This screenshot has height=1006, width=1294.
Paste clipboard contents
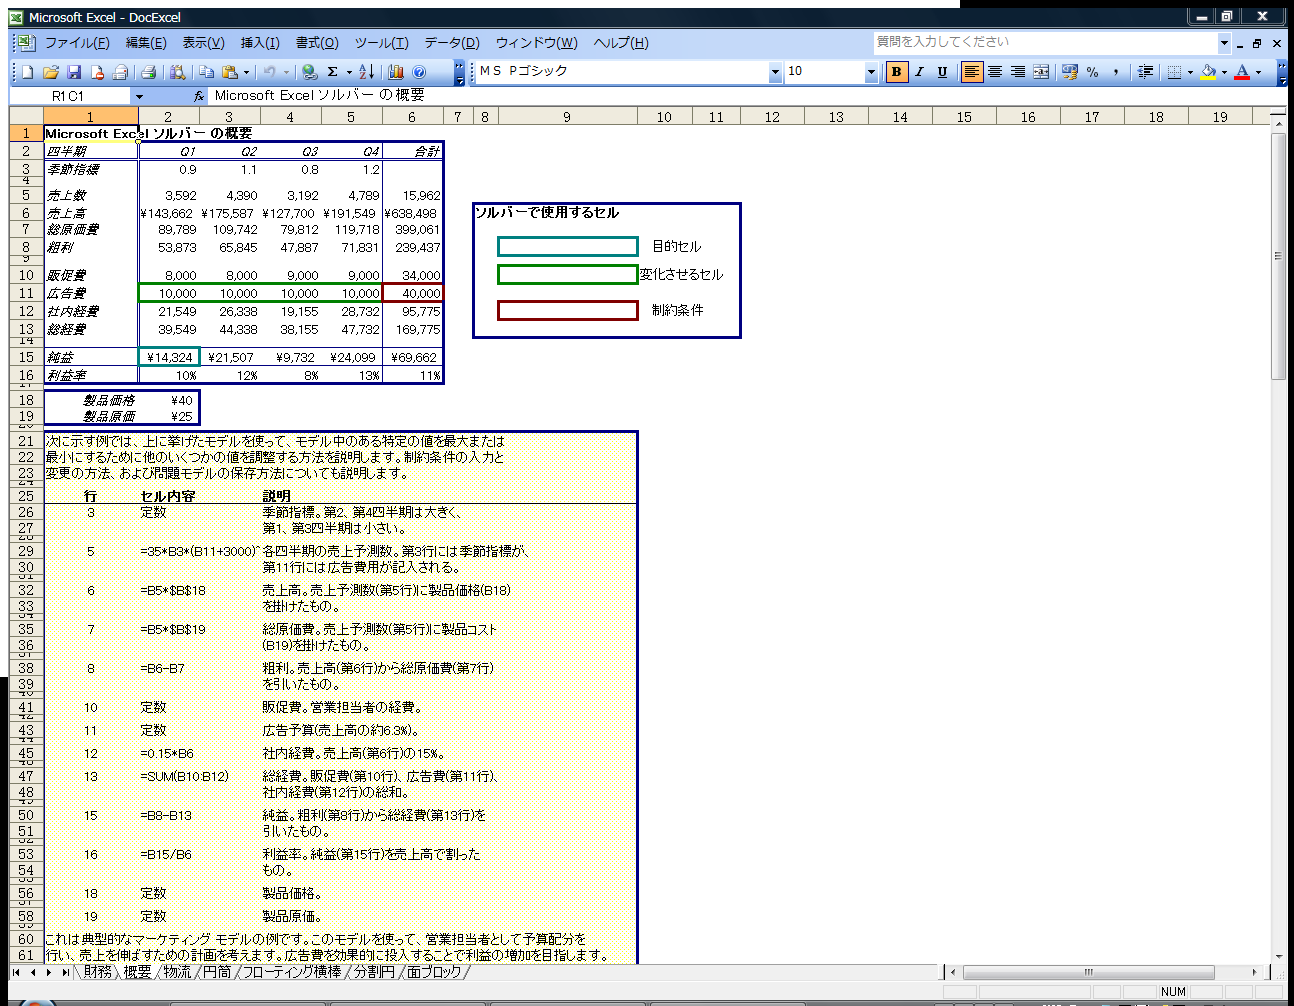230,72
